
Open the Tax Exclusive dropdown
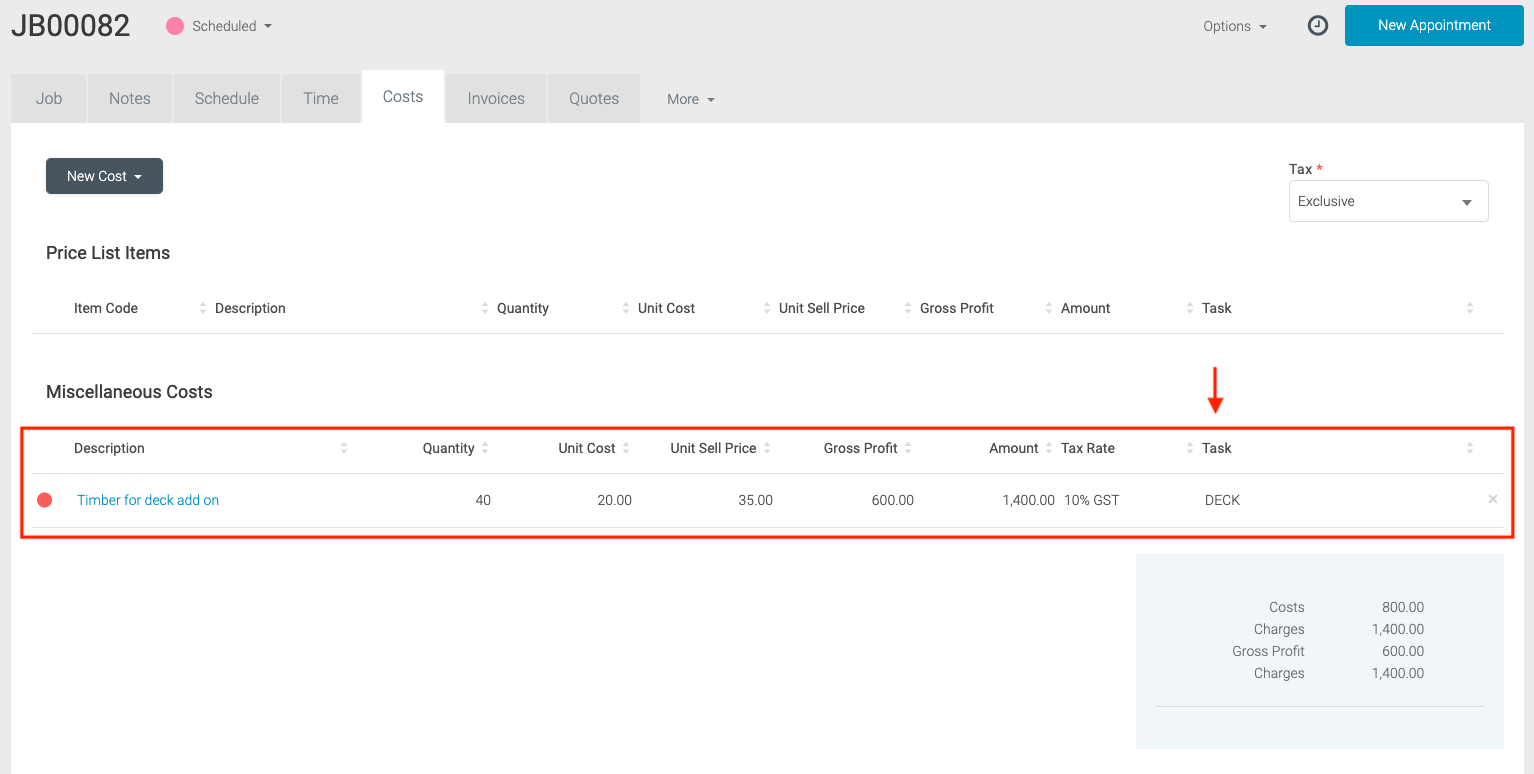1388,201
